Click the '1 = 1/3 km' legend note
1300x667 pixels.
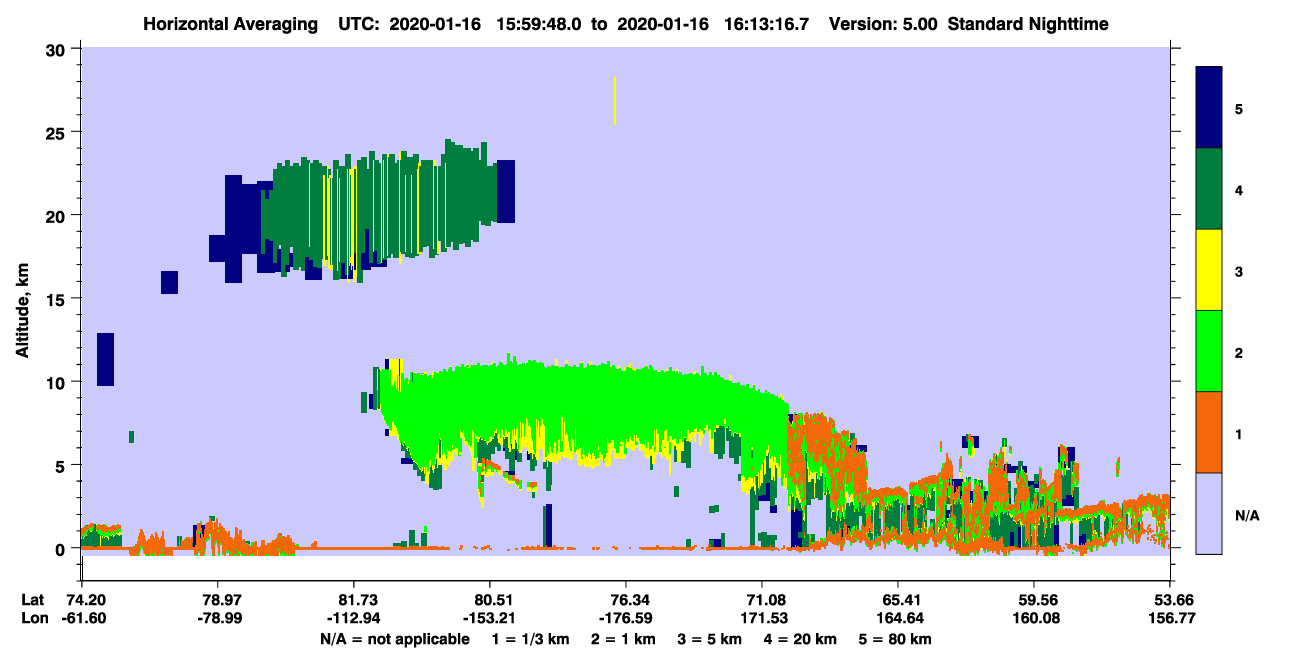[x=531, y=639]
